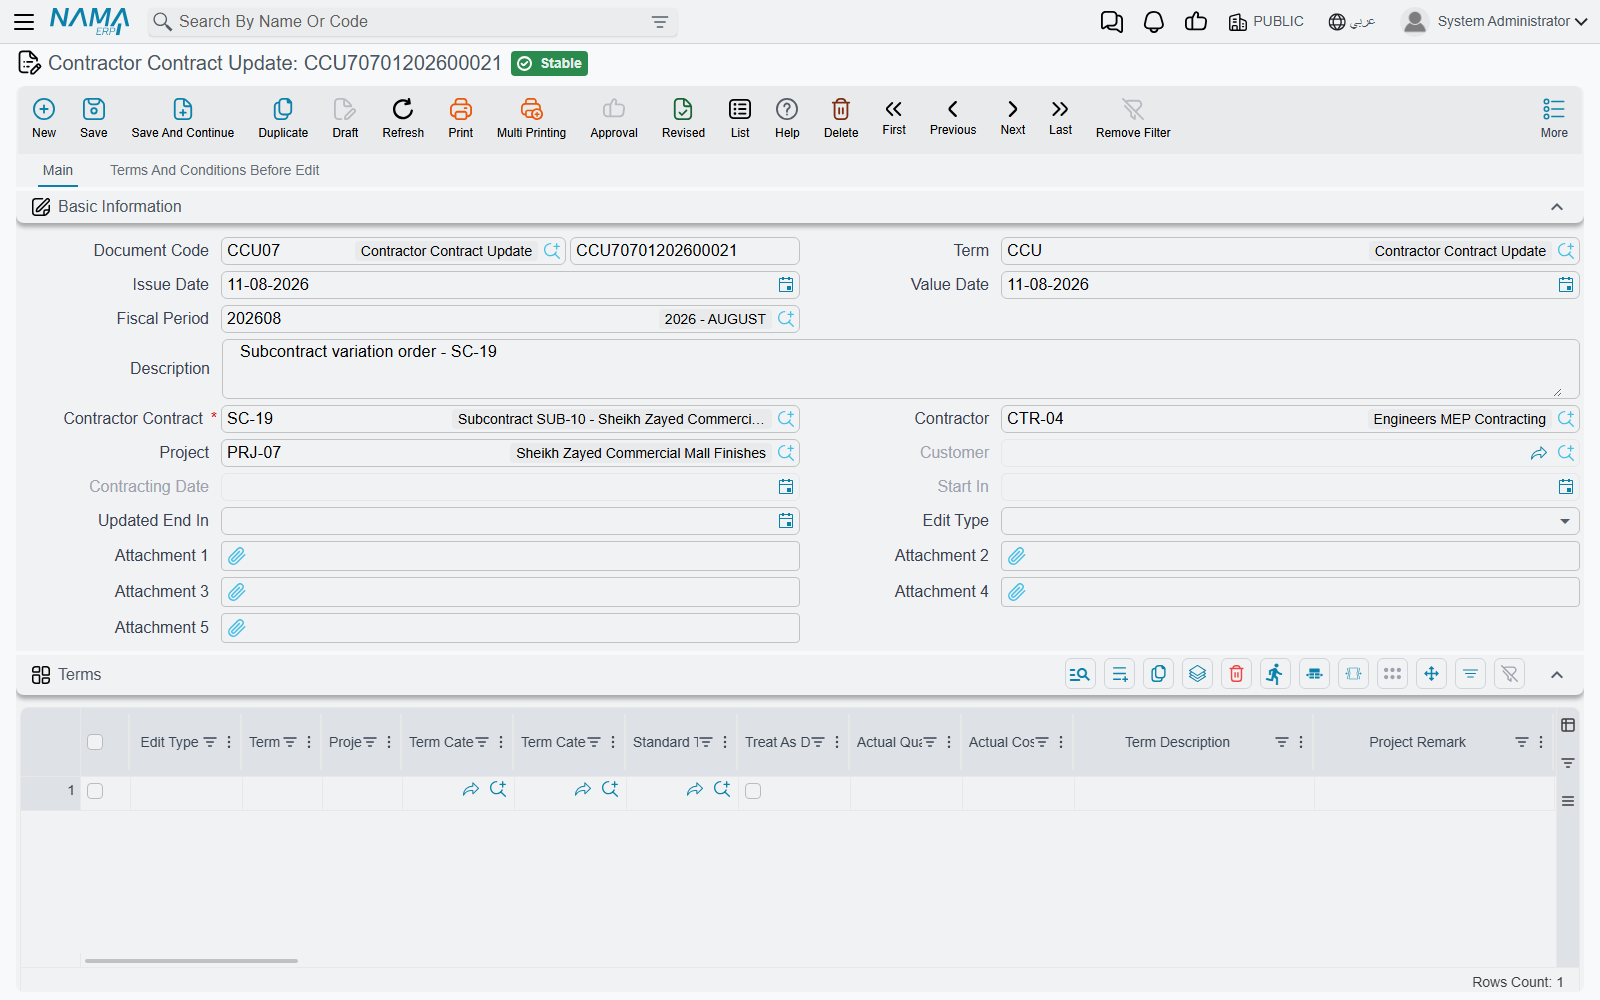Click the Terms grid layers icon
1600x1000 pixels.
[1197, 674]
